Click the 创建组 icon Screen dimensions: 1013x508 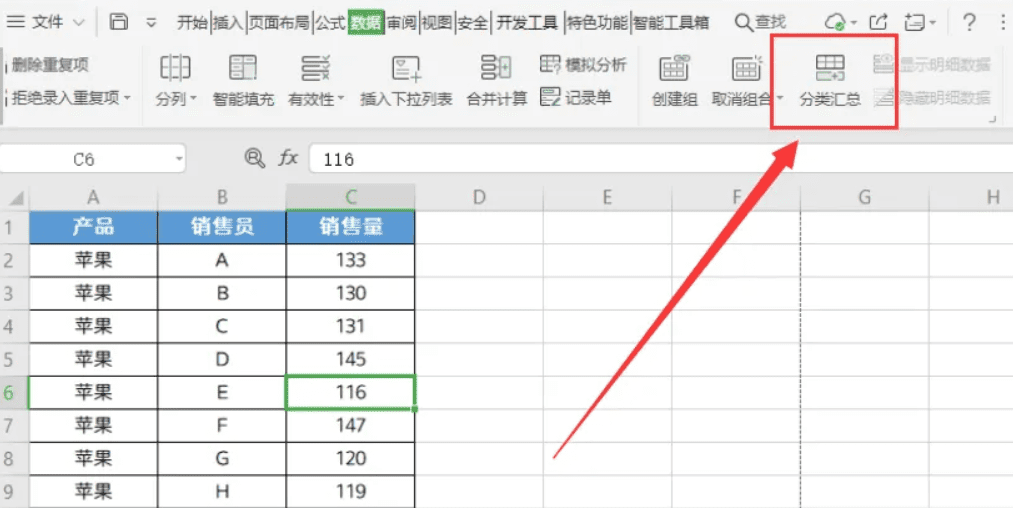674,68
